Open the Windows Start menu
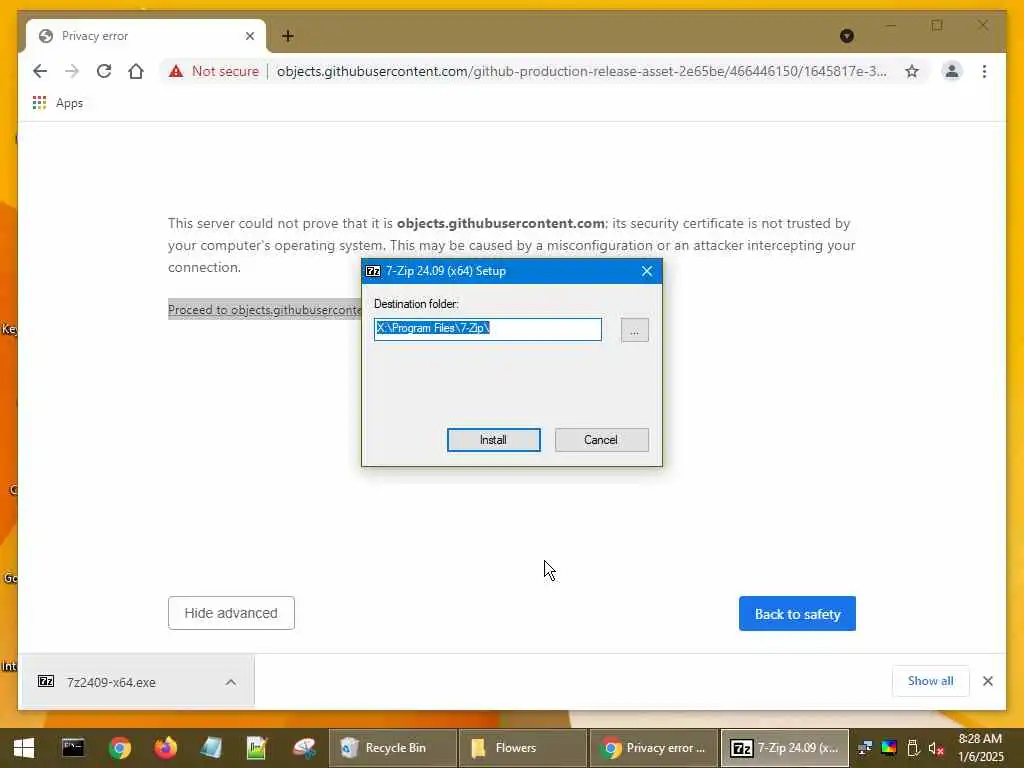The height and width of the screenshot is (768, 1024). tap(24, 748)
